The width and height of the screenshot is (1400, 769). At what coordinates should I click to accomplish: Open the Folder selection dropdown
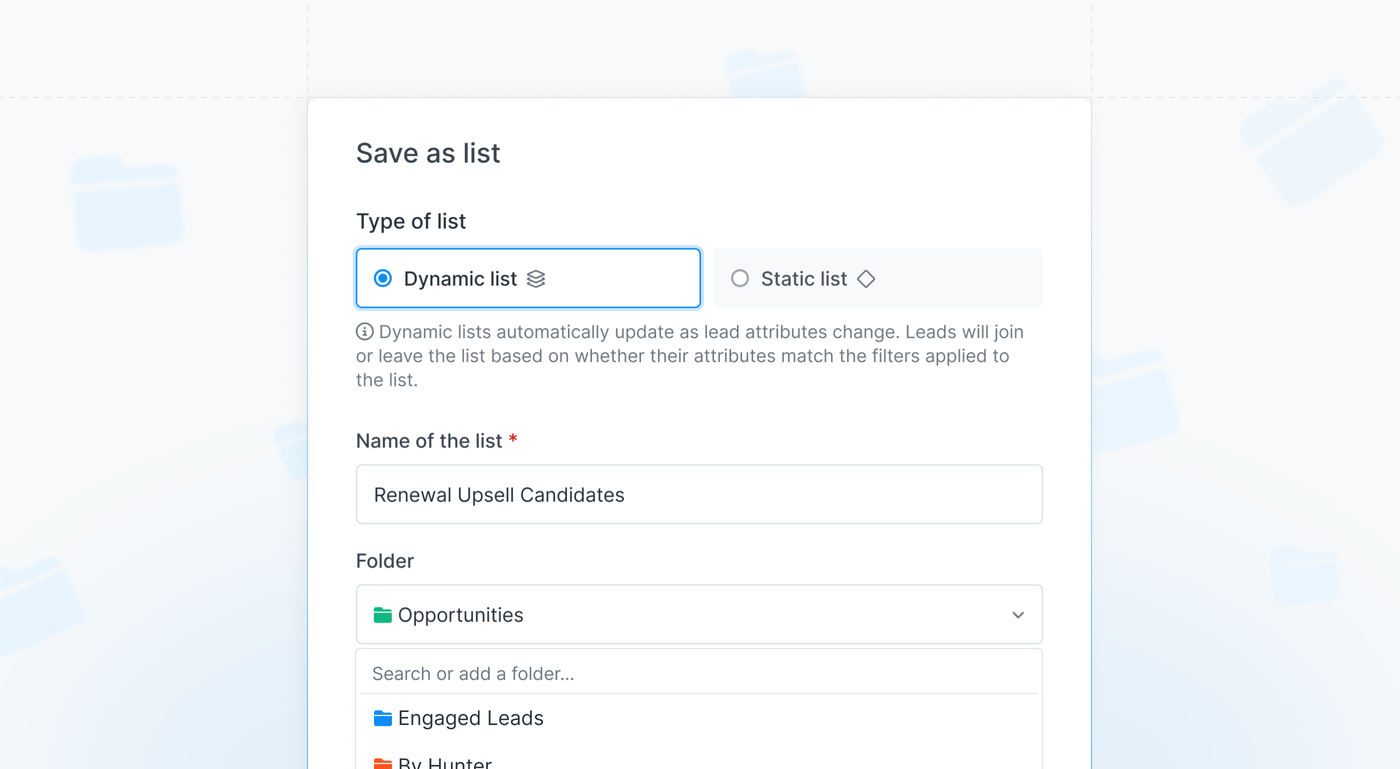(x=699, y=614)
